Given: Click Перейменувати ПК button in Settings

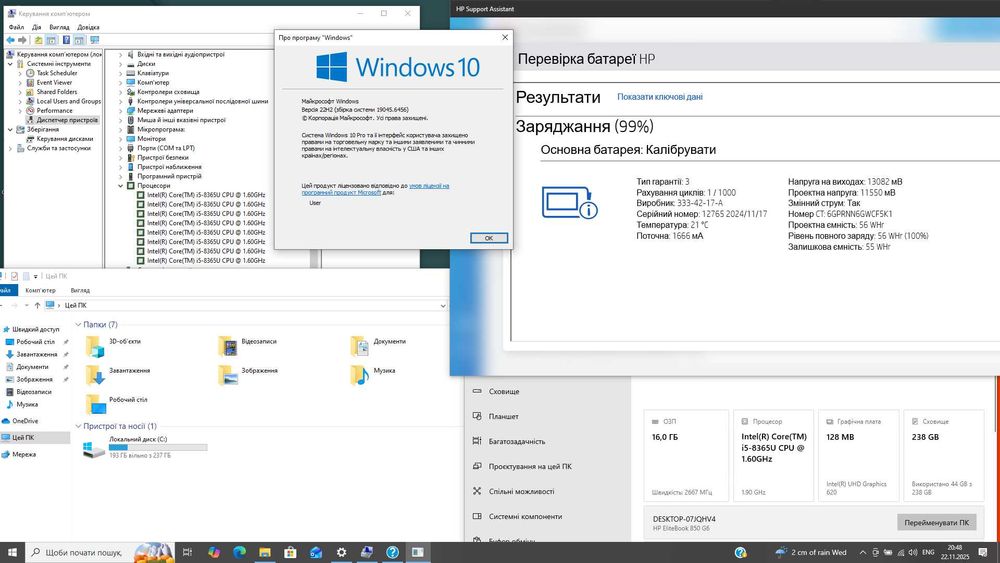Looking at the screenshot, I should (x=936, y=522).
